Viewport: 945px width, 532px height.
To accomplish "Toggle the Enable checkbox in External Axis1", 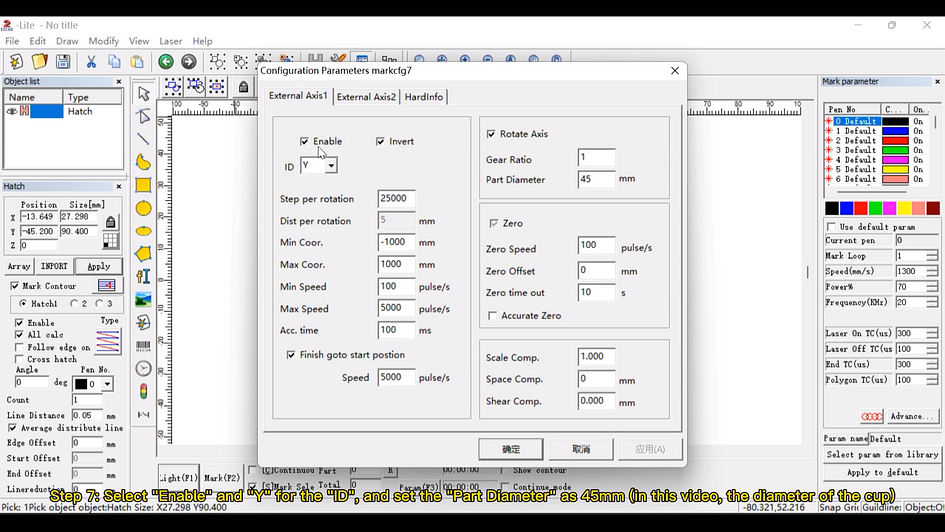I will [x=304, y=141].
